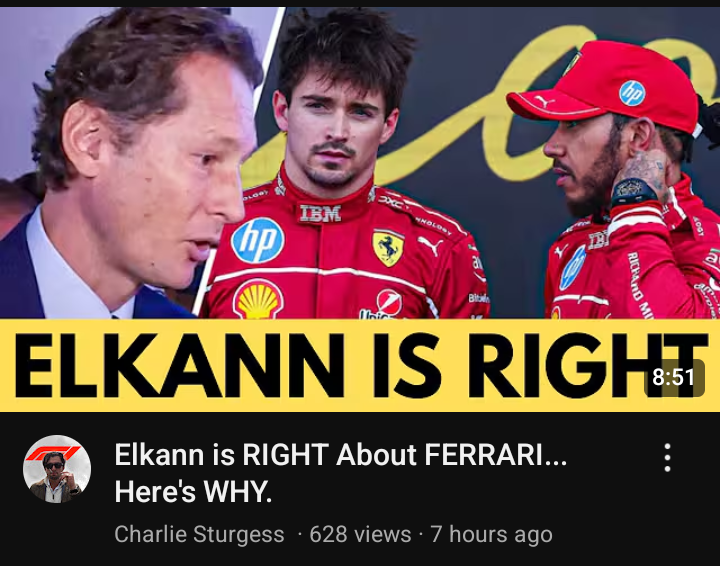Click the Charlie Sturgess channel name

[x=199, y=534]
